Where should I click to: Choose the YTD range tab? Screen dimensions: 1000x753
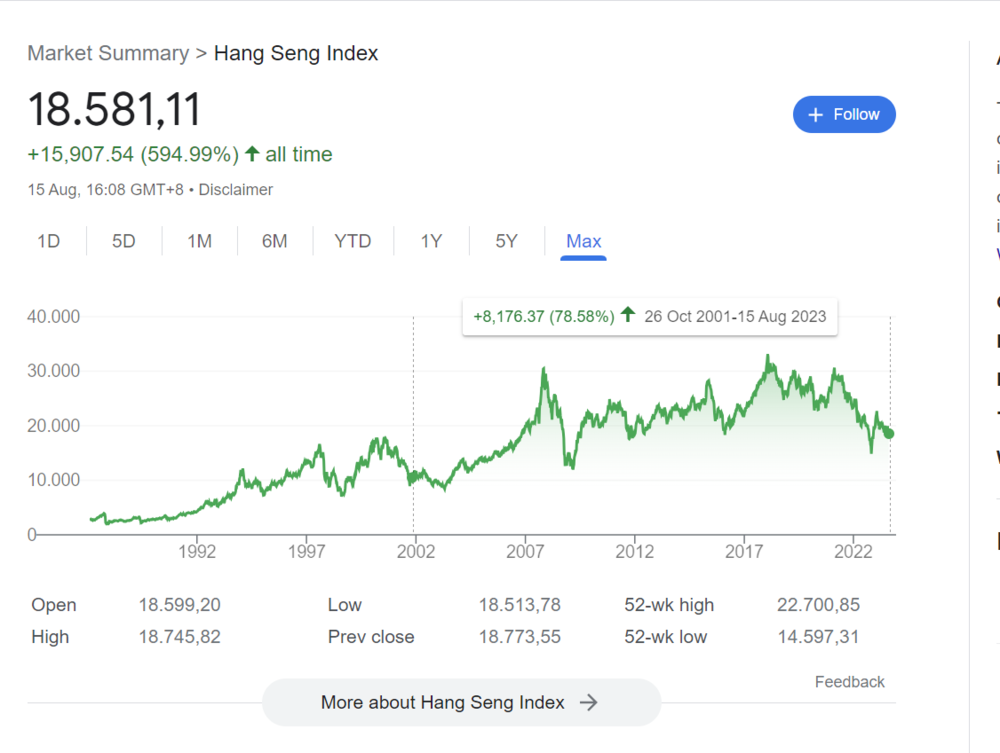pyautogui.click(x=353, y=241)
